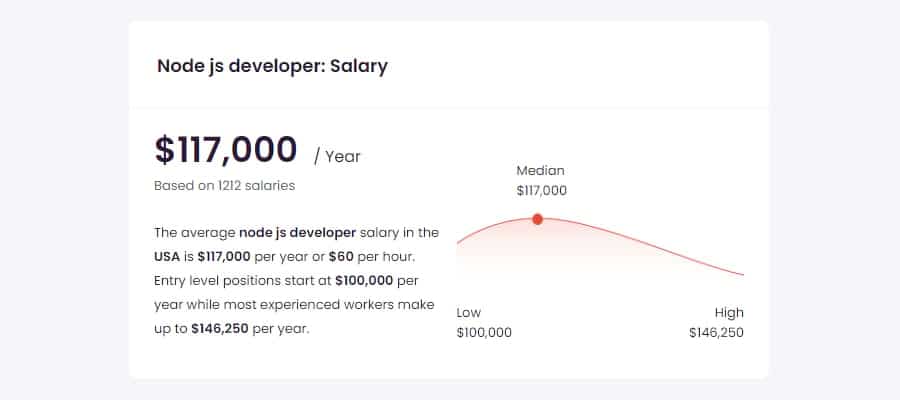The height and width of the screenshot is (400, 900).
Task: Click the left end of the salary curve
Action: click(x=459, y=242)
